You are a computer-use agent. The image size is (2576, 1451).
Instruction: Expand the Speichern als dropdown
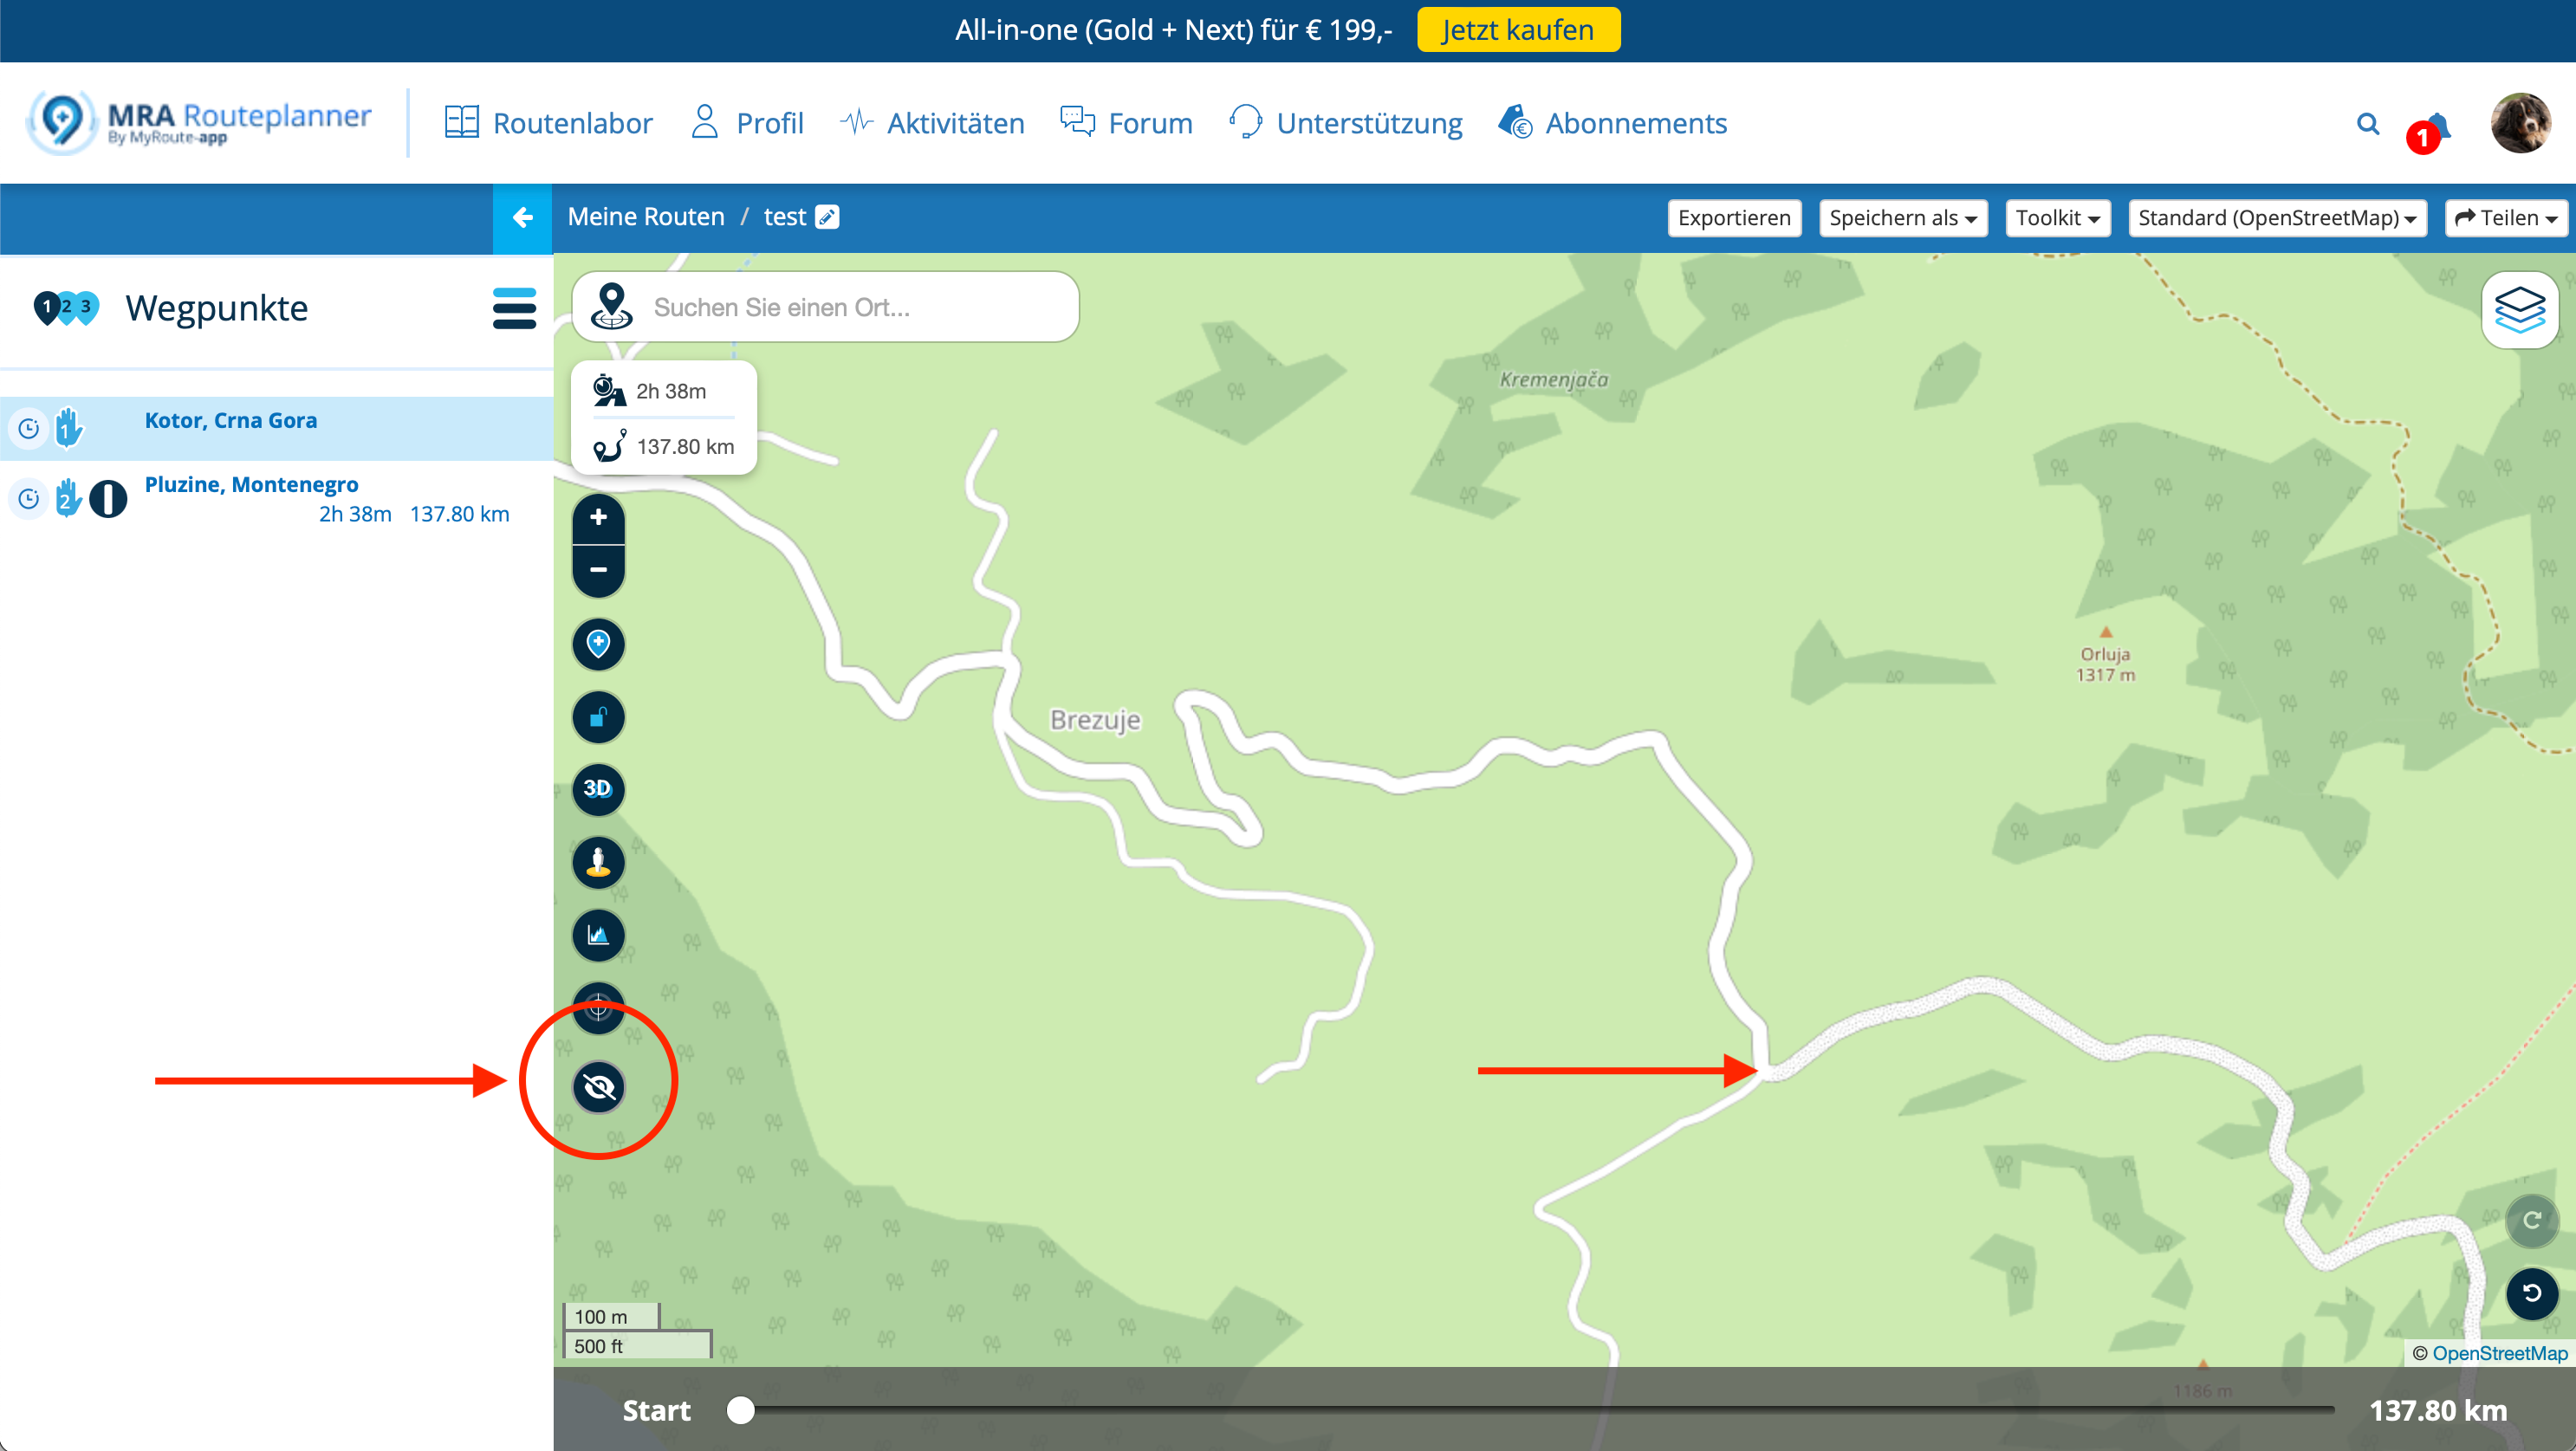pyautogui.click(x=1902, y=218)
